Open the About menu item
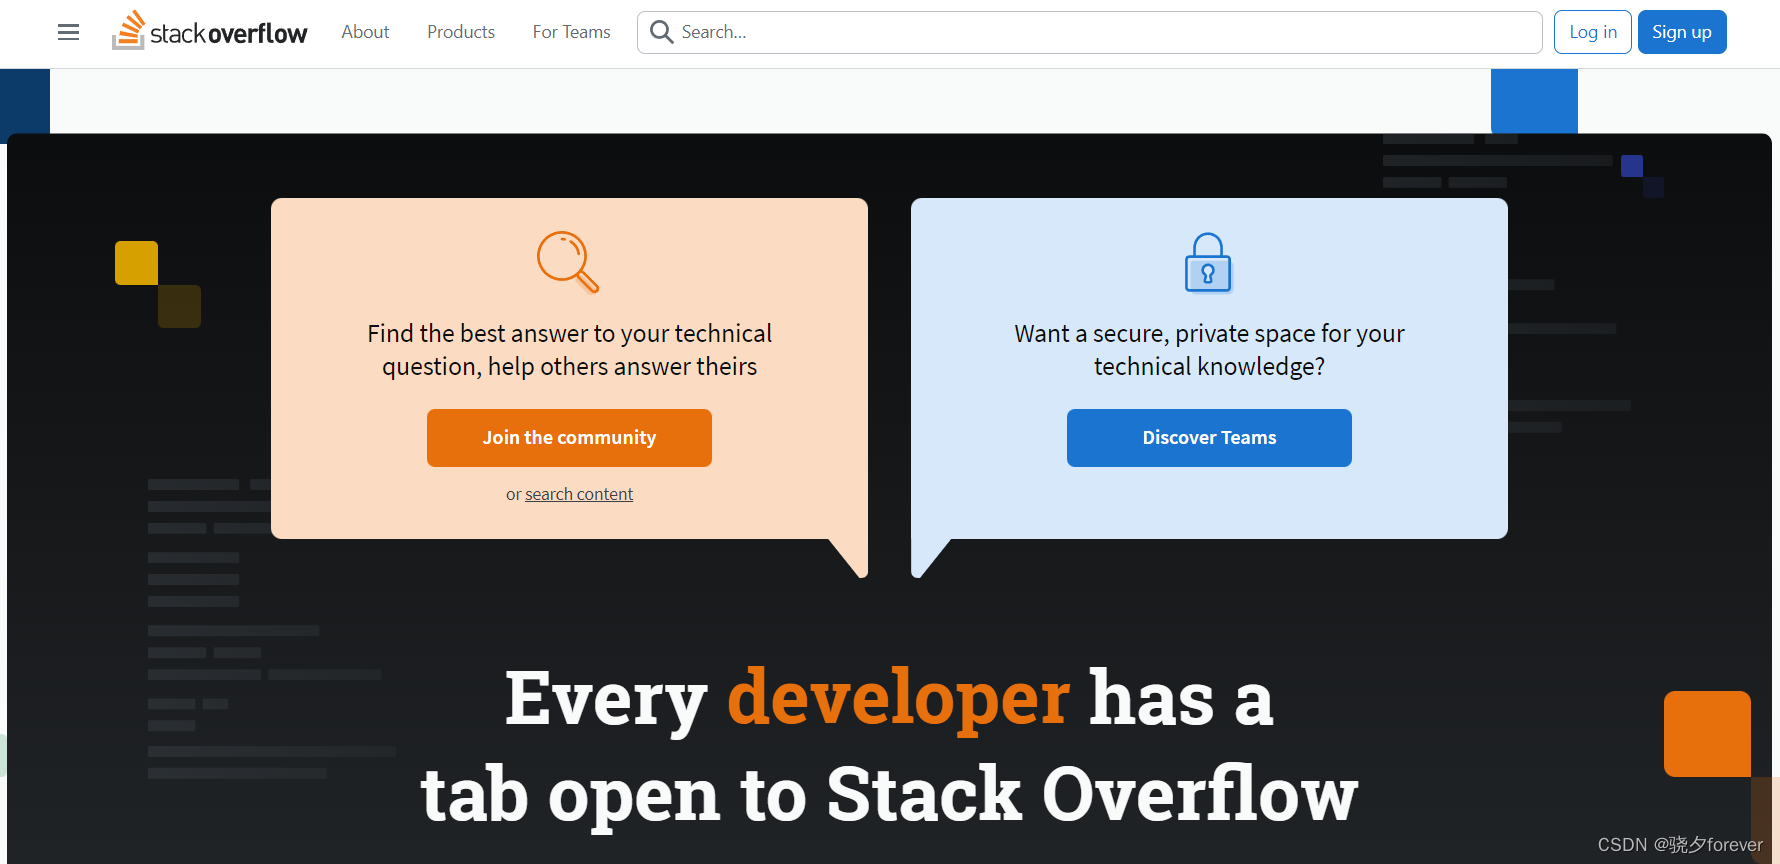The height and width of the screenshot is (864, 1780). pyautogui.click(x=365, y=32)
